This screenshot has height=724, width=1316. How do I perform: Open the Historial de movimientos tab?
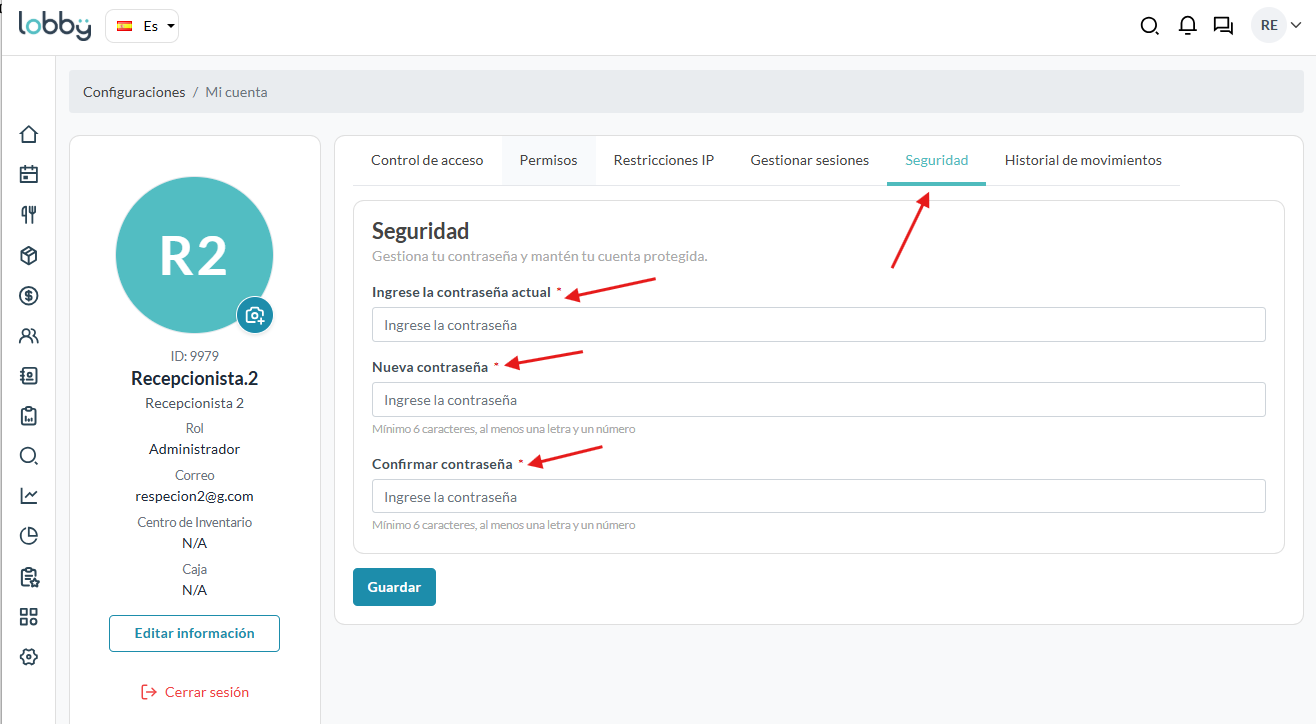[x=1083, y=160]
